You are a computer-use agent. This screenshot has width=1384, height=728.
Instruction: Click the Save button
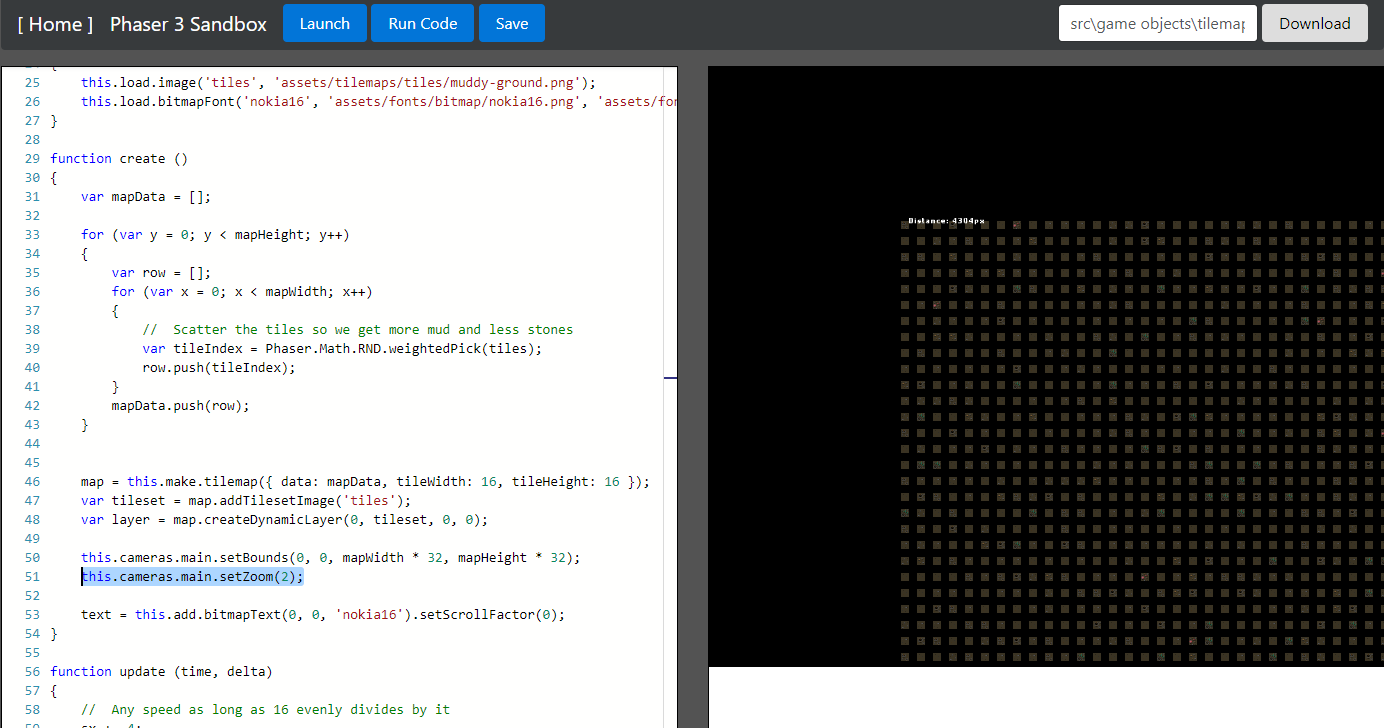tap(512, 22)
